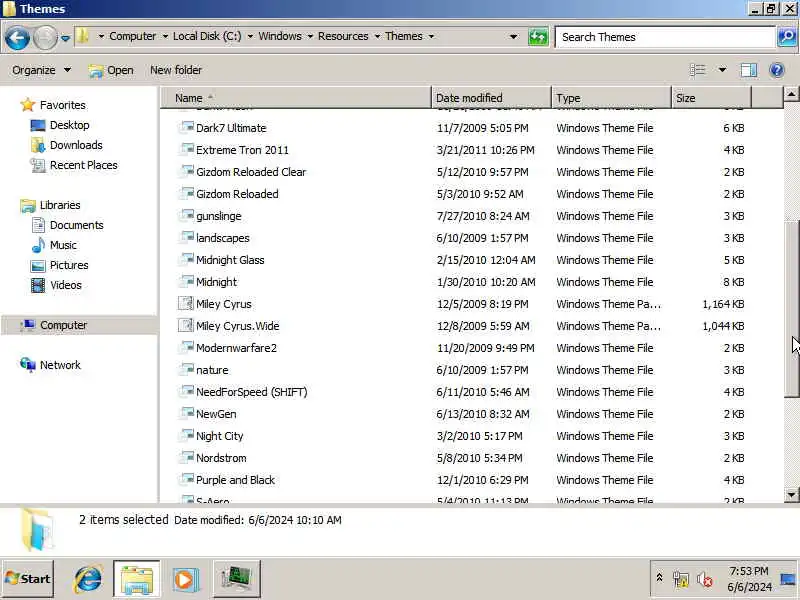Click the NewGen file name
The height and width of the screenshot is (600, 800).
click(x=216, y=414)
